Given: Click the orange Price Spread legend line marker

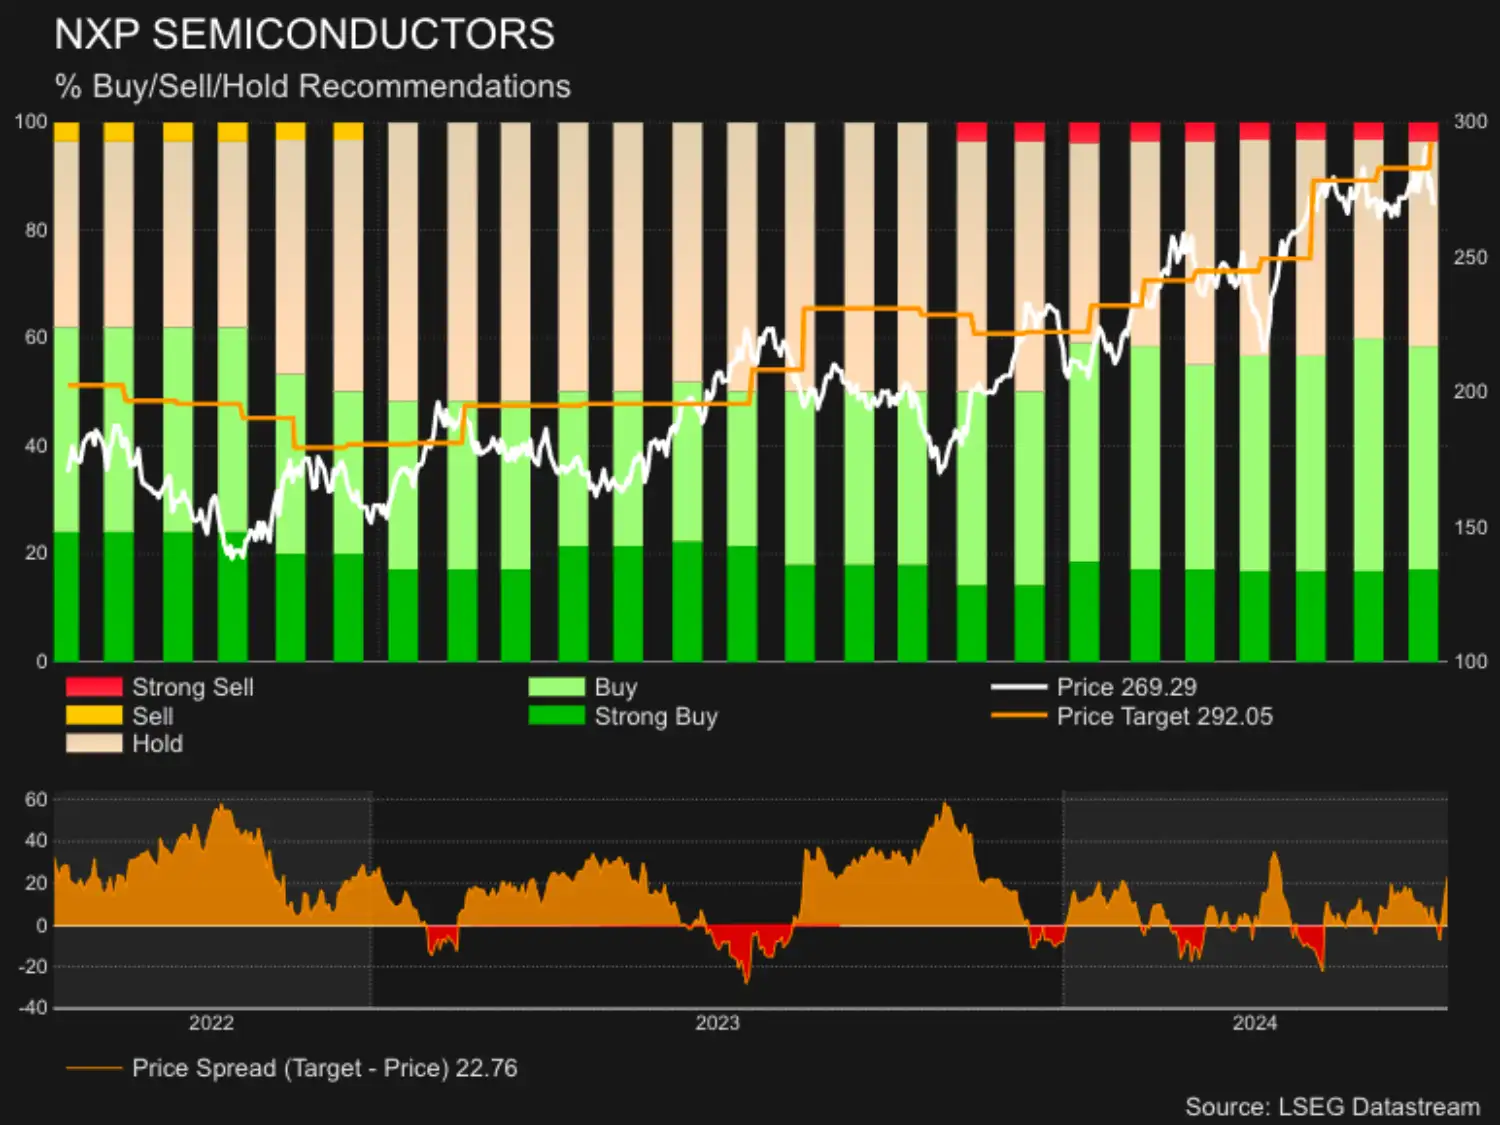Looking at the screenshot, I should [x=94, y=1068].
